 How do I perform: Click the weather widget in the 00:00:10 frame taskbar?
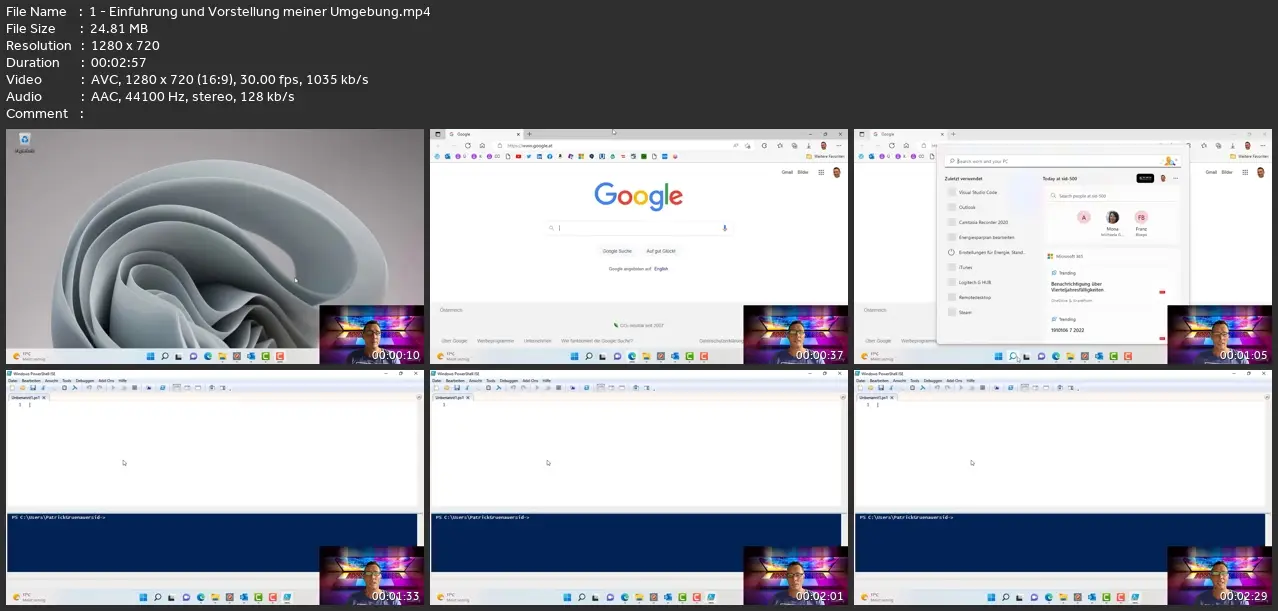click(x=27, y=356)
